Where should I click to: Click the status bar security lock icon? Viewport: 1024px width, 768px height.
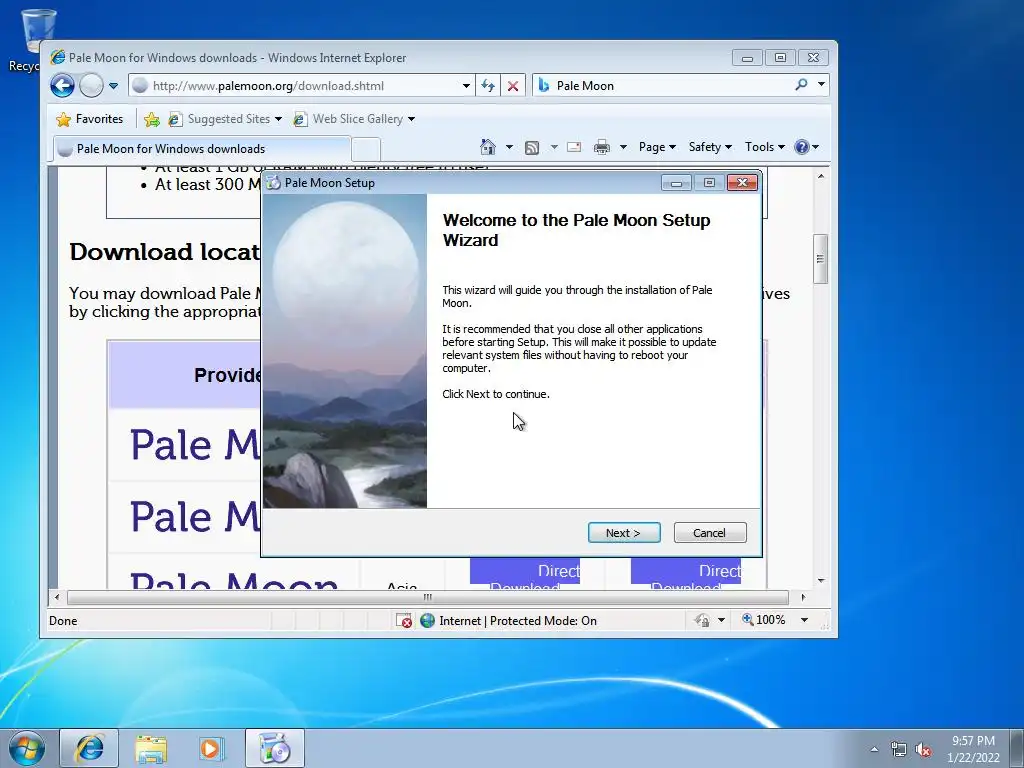pyautogui.click(x=702, y=620)
